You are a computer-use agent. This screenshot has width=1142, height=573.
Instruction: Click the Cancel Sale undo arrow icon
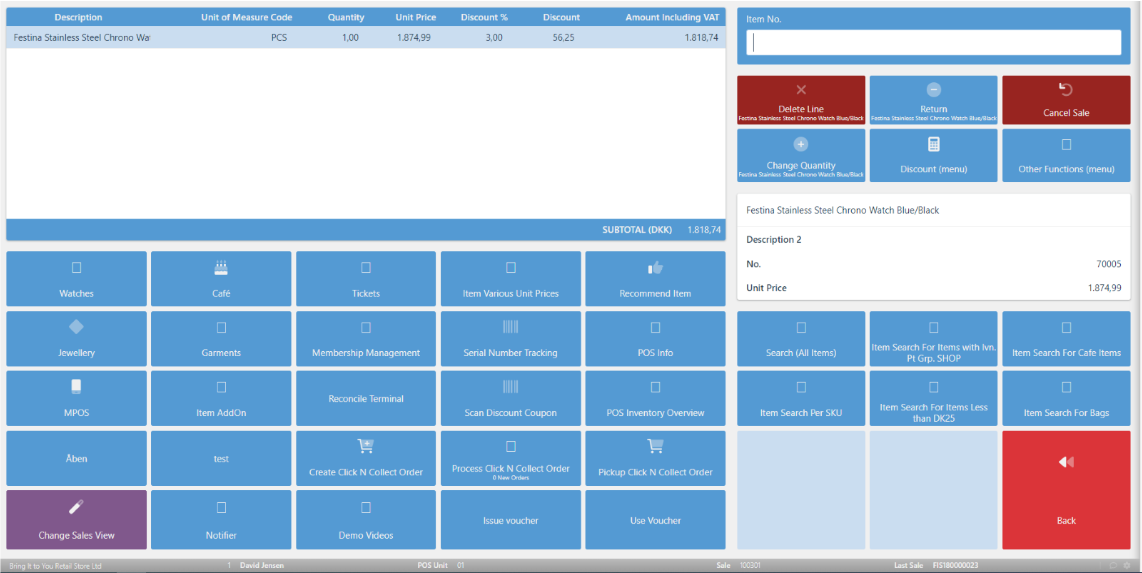(x=1066, y=90)
